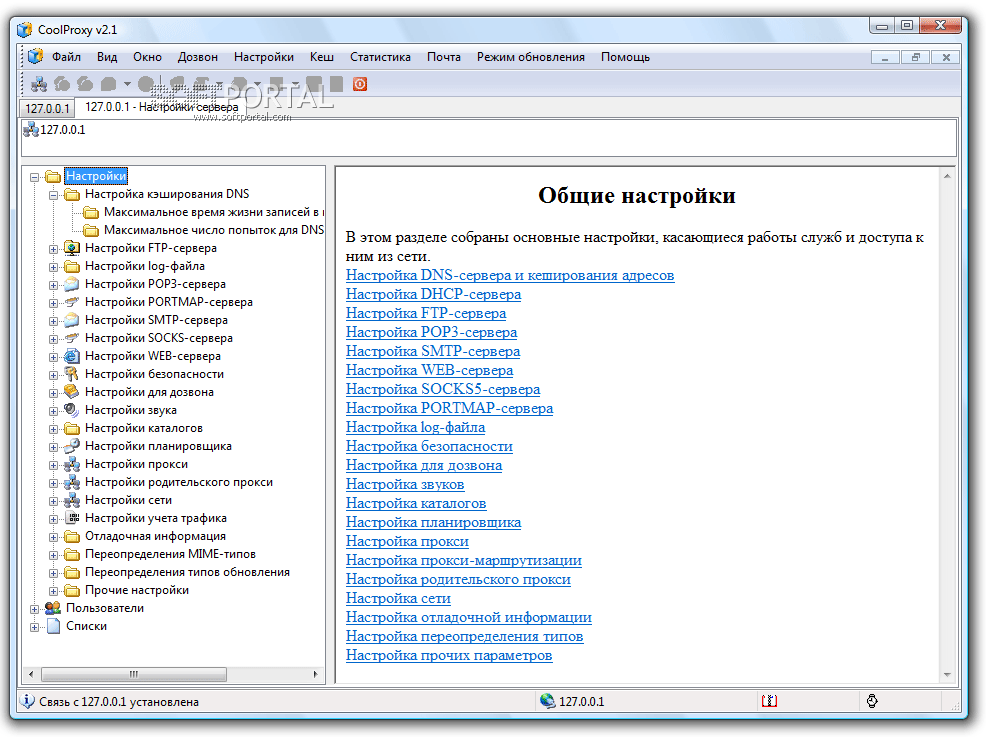Click the tree scrollbar right arrow
Viewport: 986px width, 737px height.
pos(316,674)
